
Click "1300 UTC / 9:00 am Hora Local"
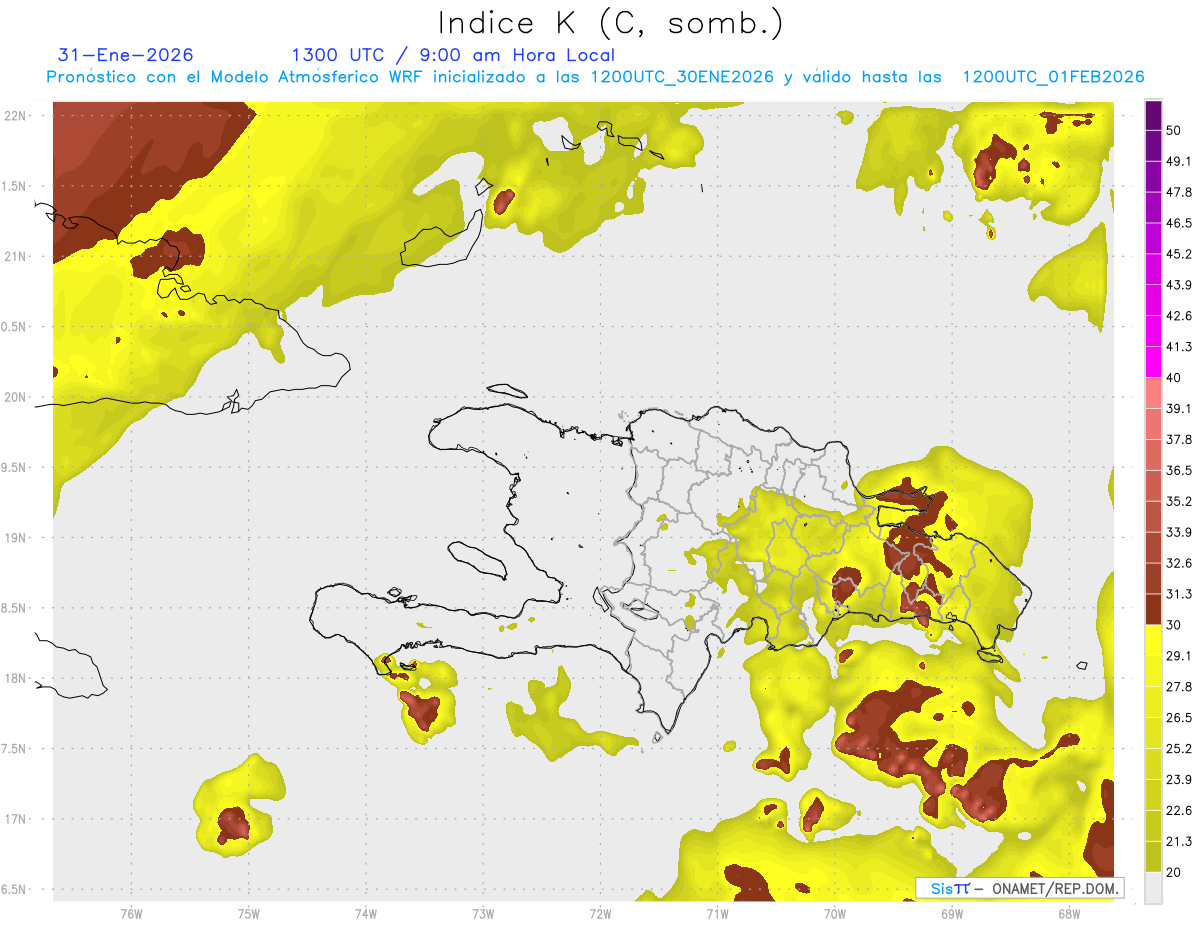point(453,55)
